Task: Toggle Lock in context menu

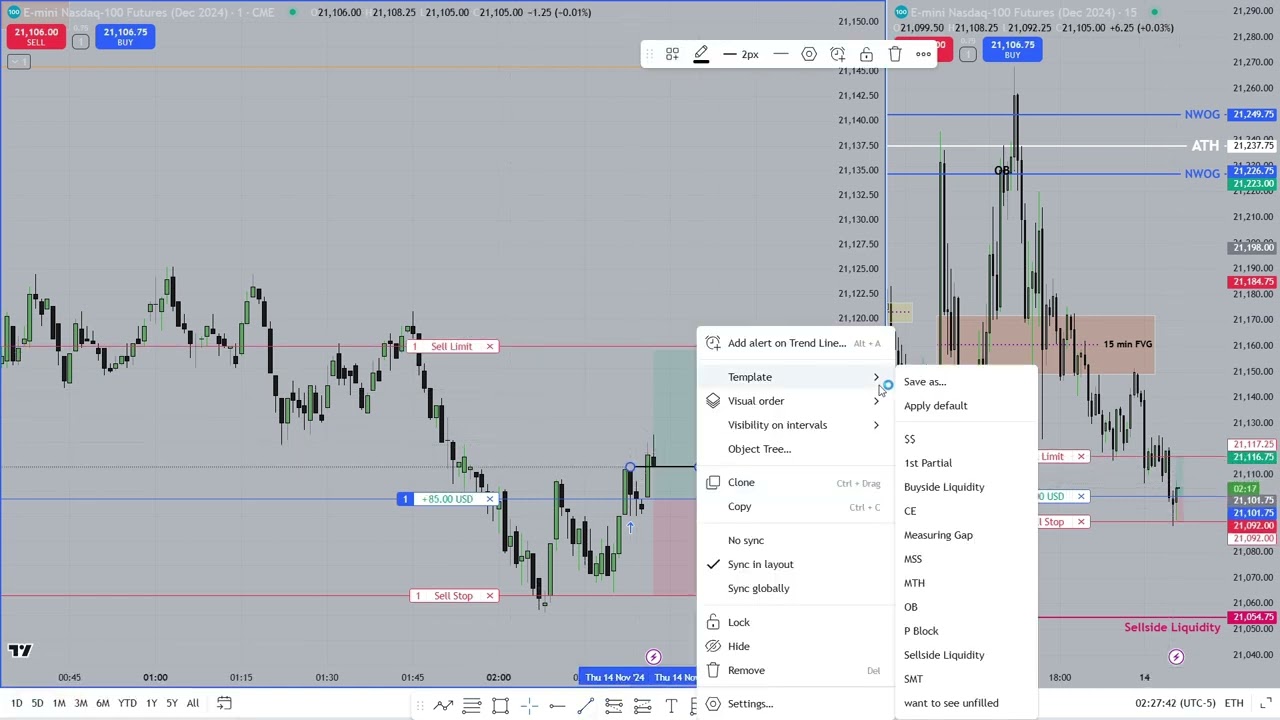Action: click(795, 623)
